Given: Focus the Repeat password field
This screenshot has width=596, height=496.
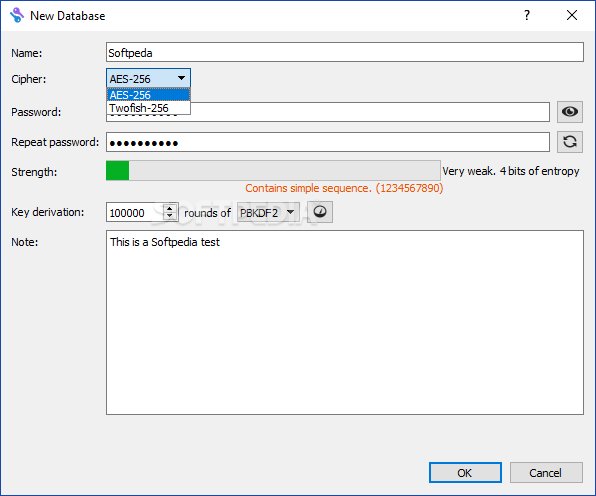Looking at the screenshot, I should (328, 142).
